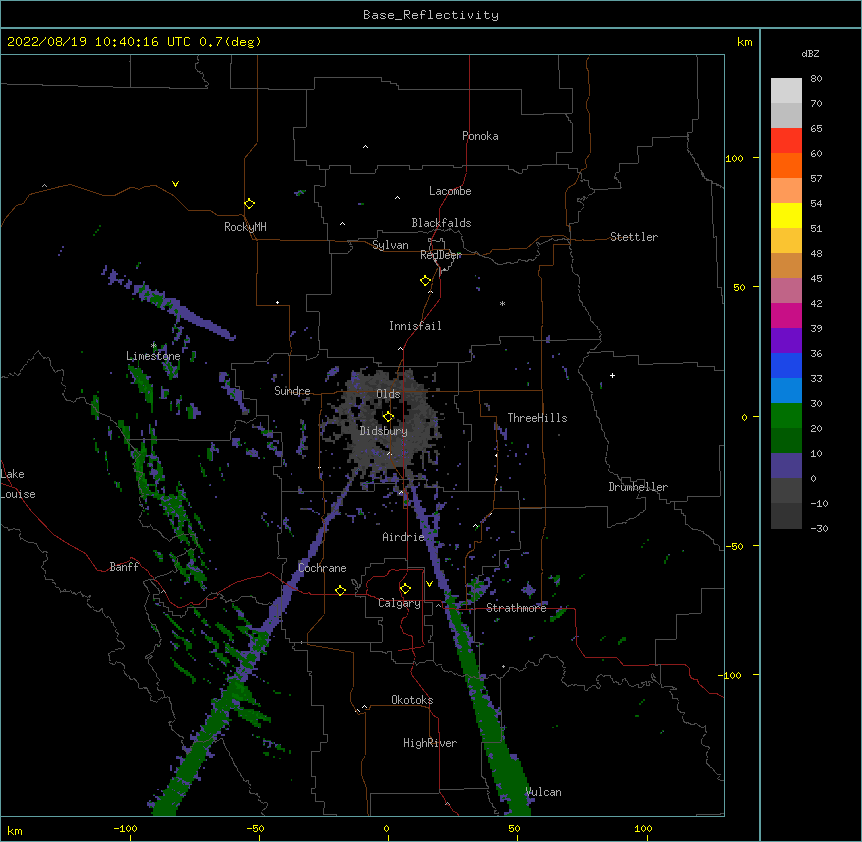Click the Ponoka town label
This screenshot has width=862, height=842.
pos(480,136)
